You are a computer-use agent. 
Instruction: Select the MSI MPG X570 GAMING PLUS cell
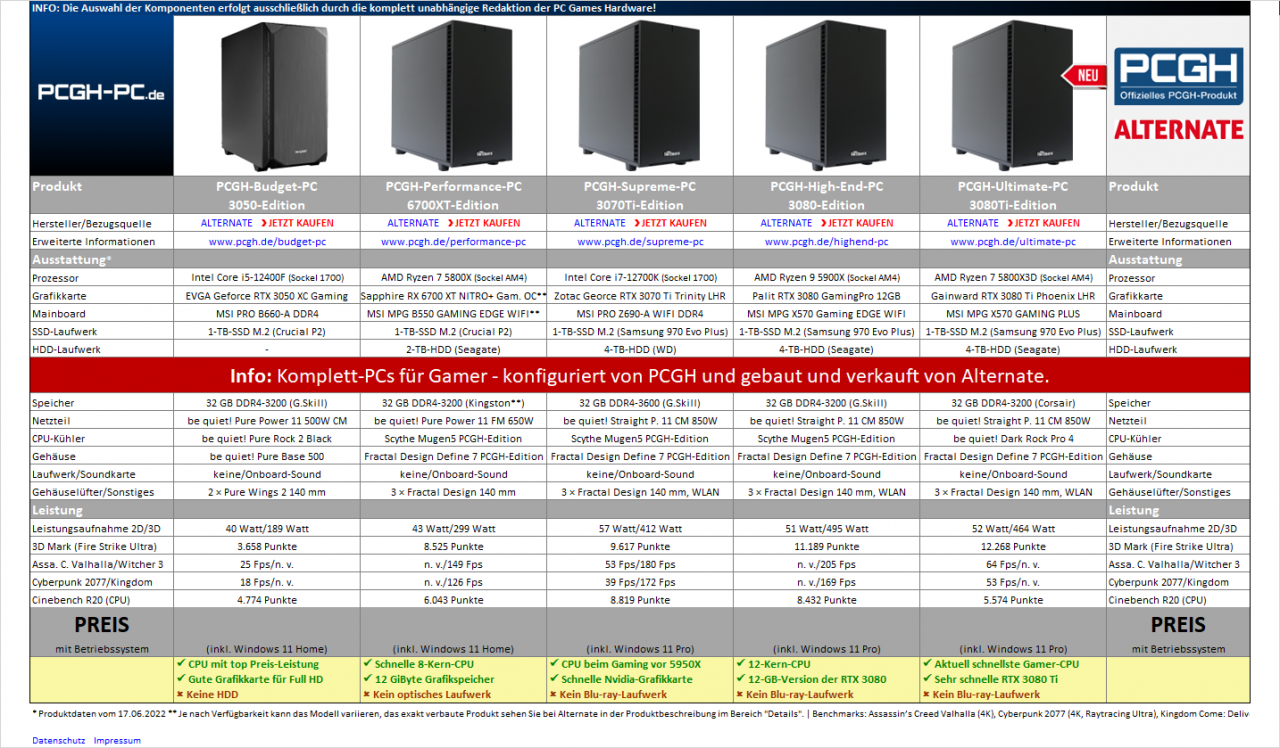click(x=1014, y=314)
